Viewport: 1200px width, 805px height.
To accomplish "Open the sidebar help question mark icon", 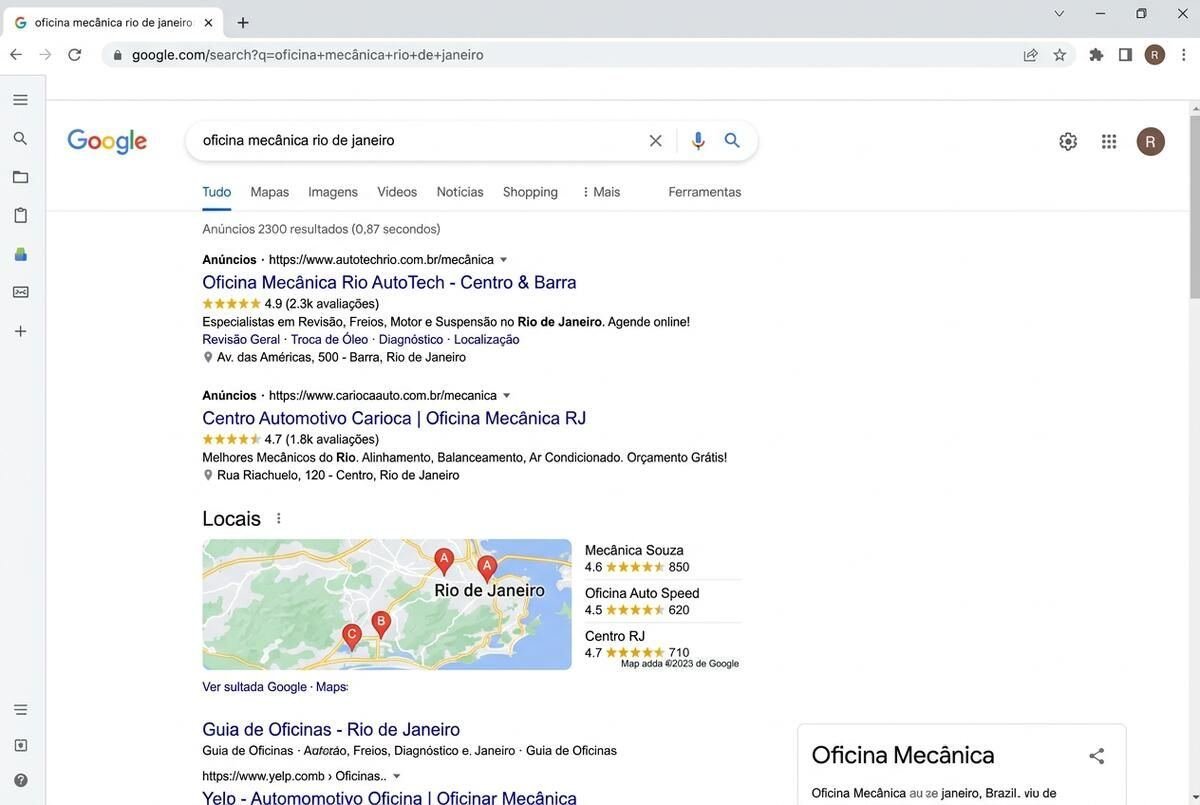I will (20, 780).
